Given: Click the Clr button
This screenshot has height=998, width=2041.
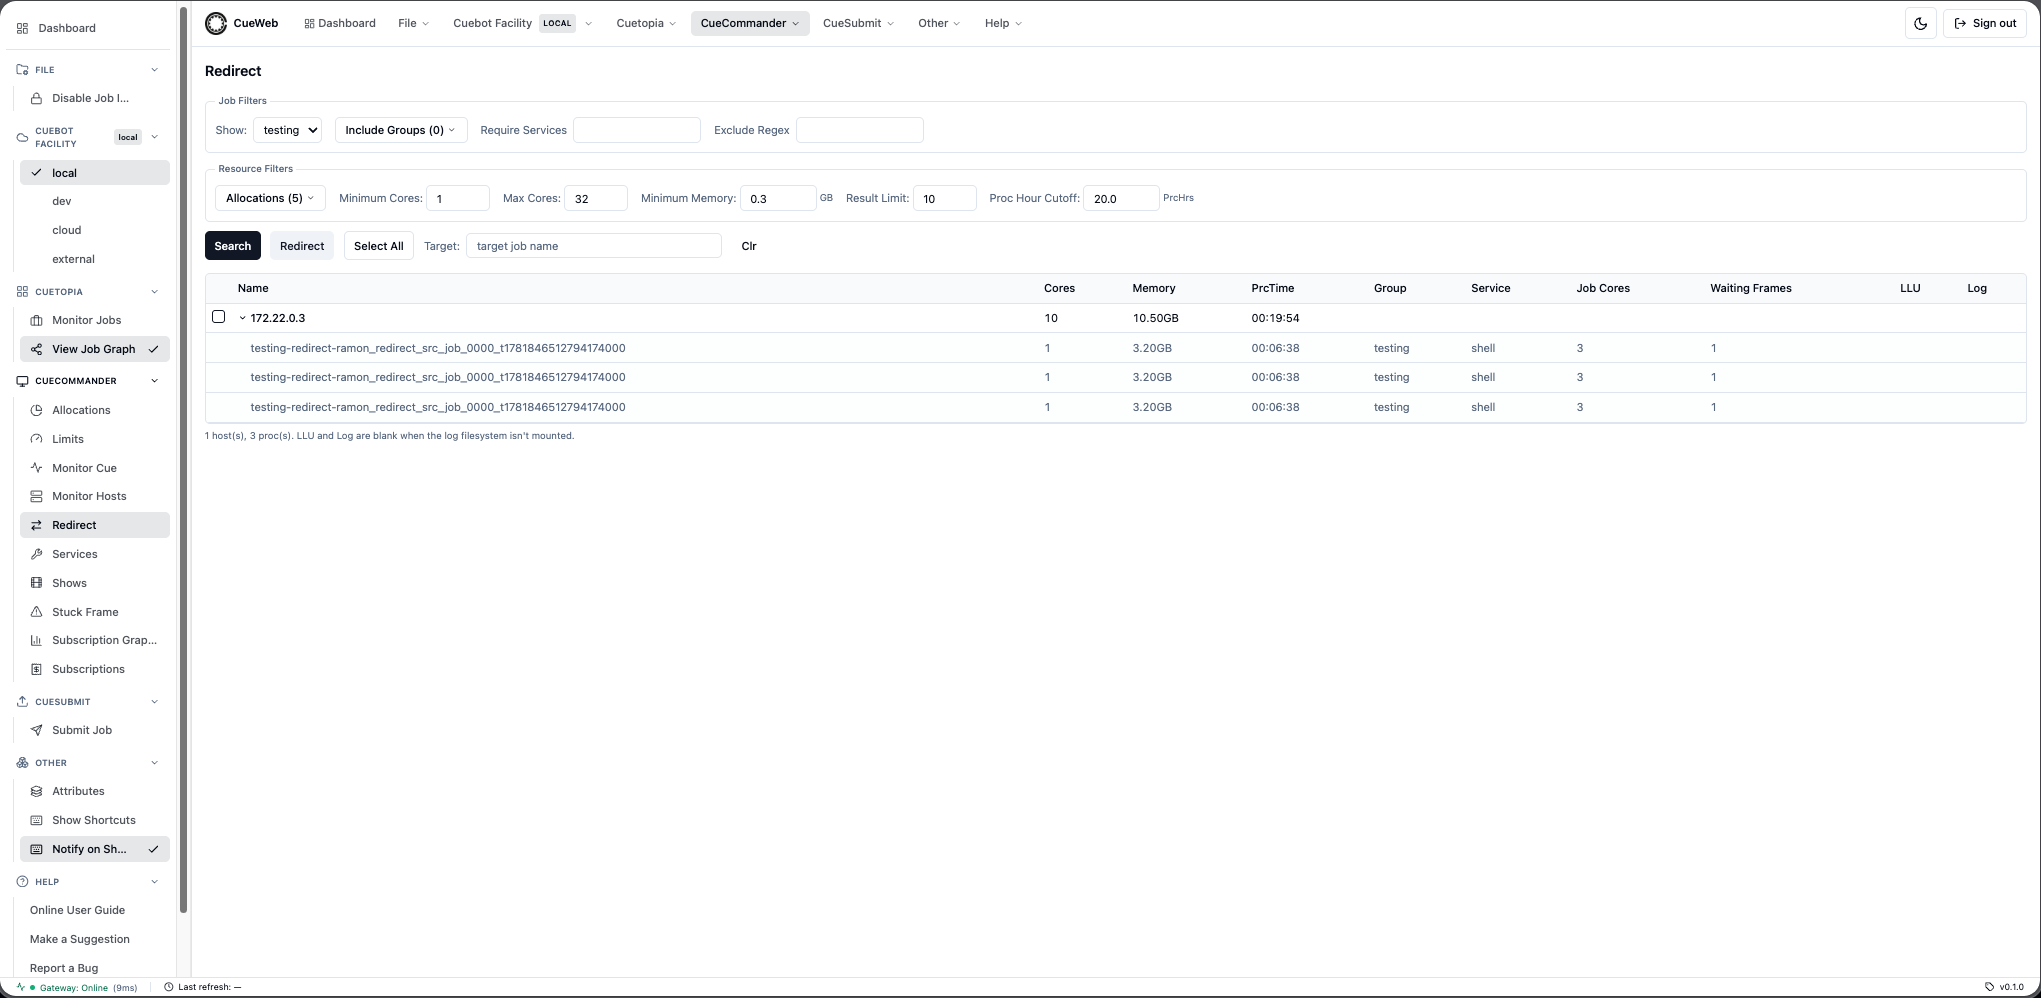Looking at the screenshot, I should pos(749,246).
